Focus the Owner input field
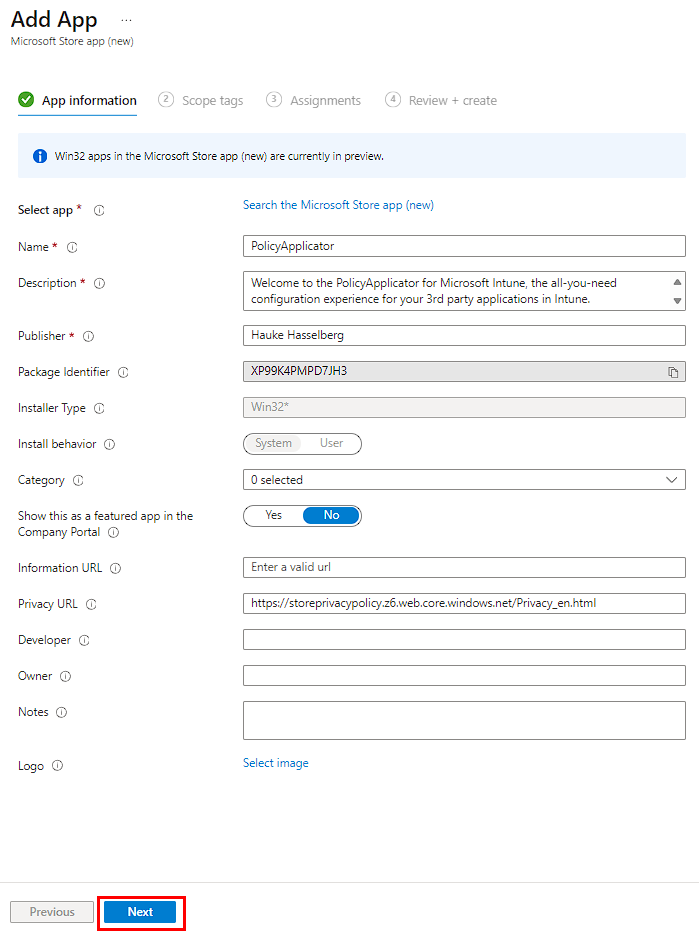Screen dimensions: 699x934 point(464,675)
